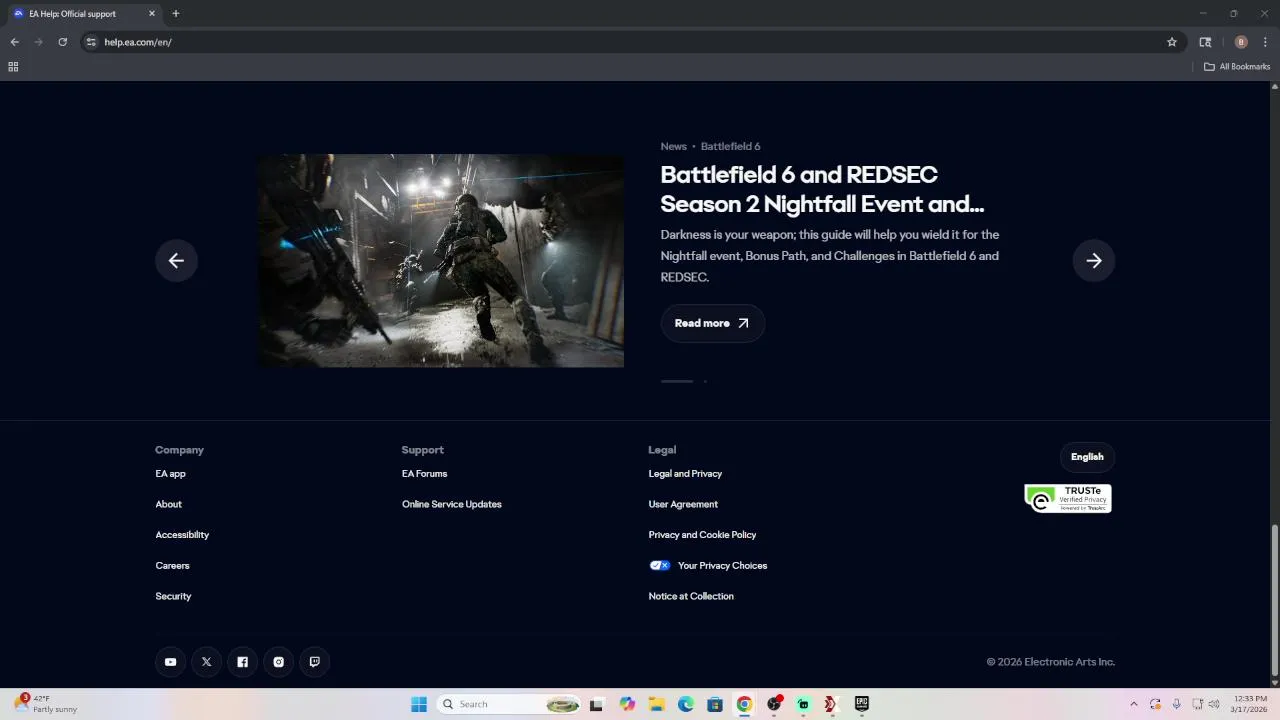
Task: Open EA's Twitch channel icon
Action: 314,662
